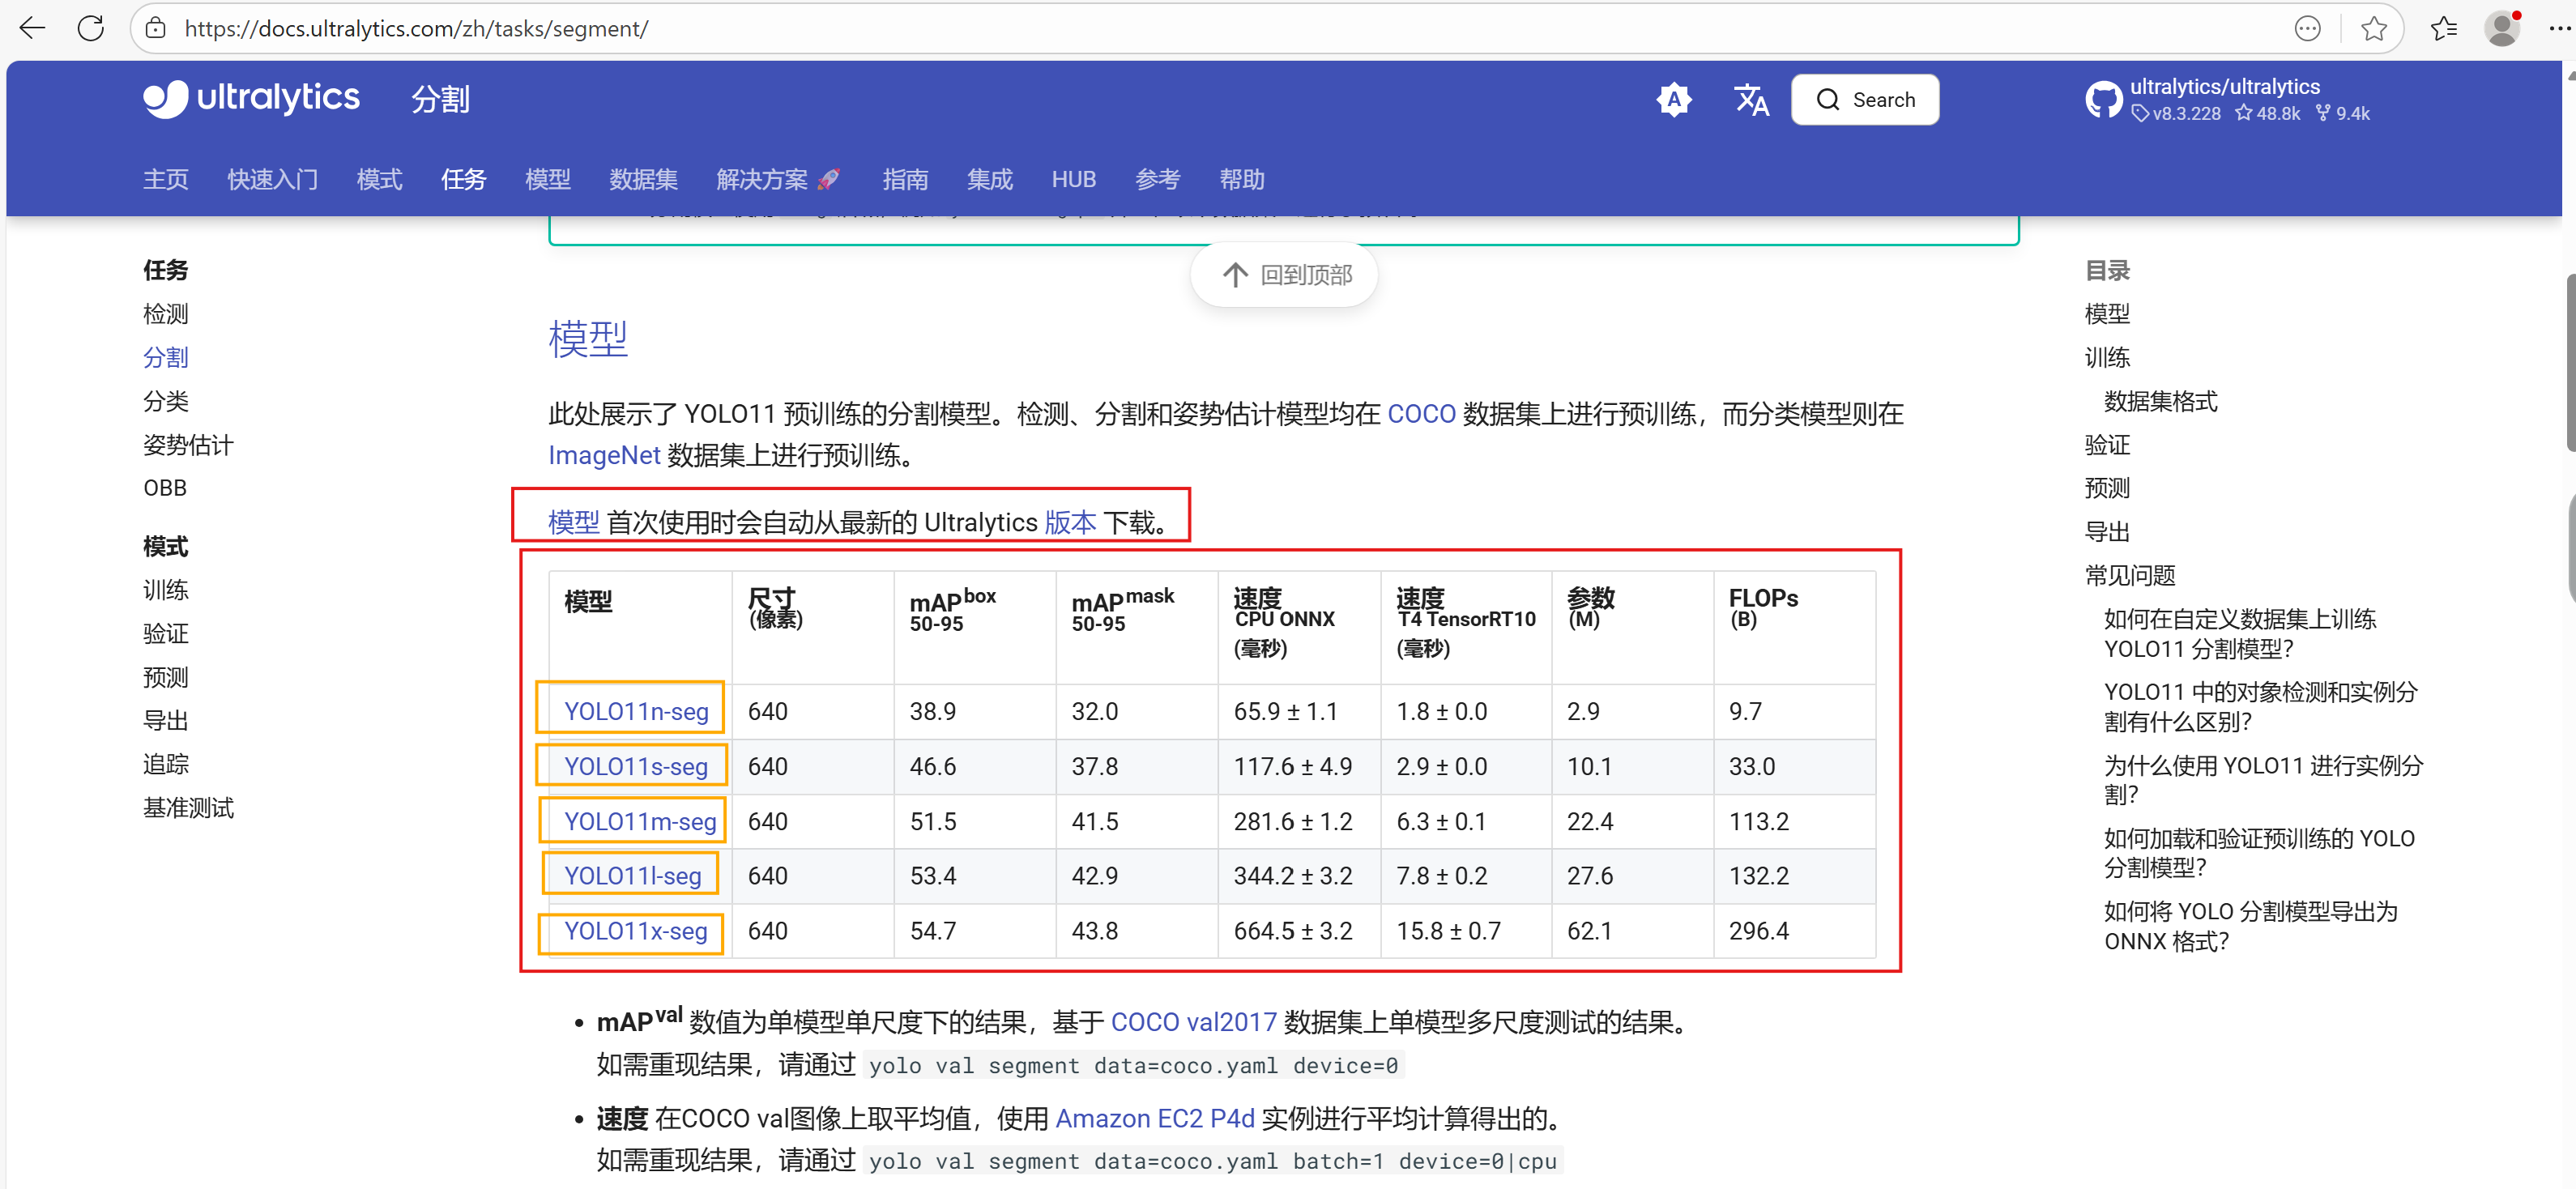This screenshot has height=1189, width=2576.
Task: Add page to favorites star icon
Action: tap(2373, 29)
